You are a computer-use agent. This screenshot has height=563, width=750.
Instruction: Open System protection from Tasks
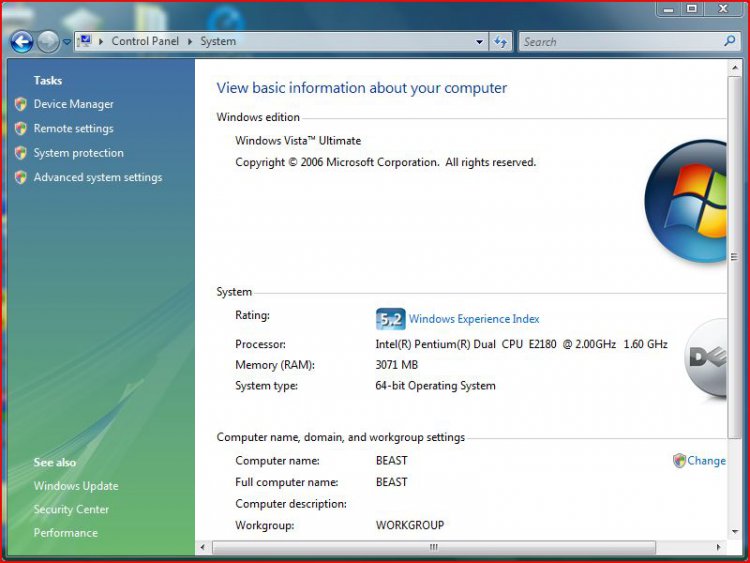click(78, 153)
